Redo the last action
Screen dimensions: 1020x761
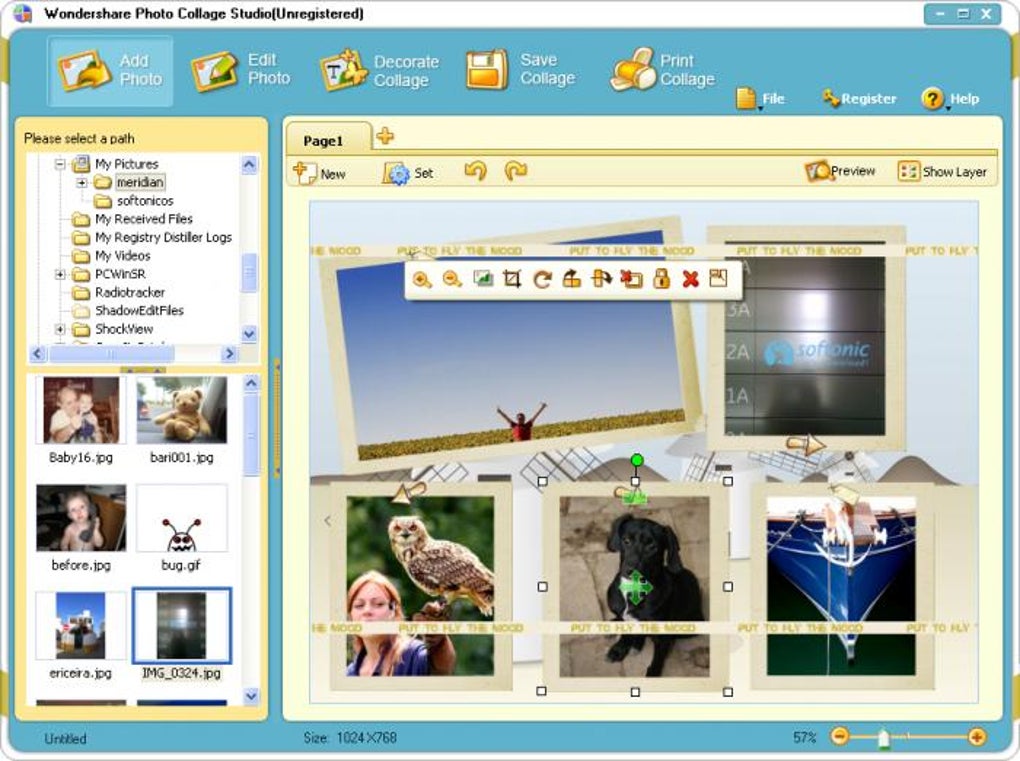[x=515, y=172]
